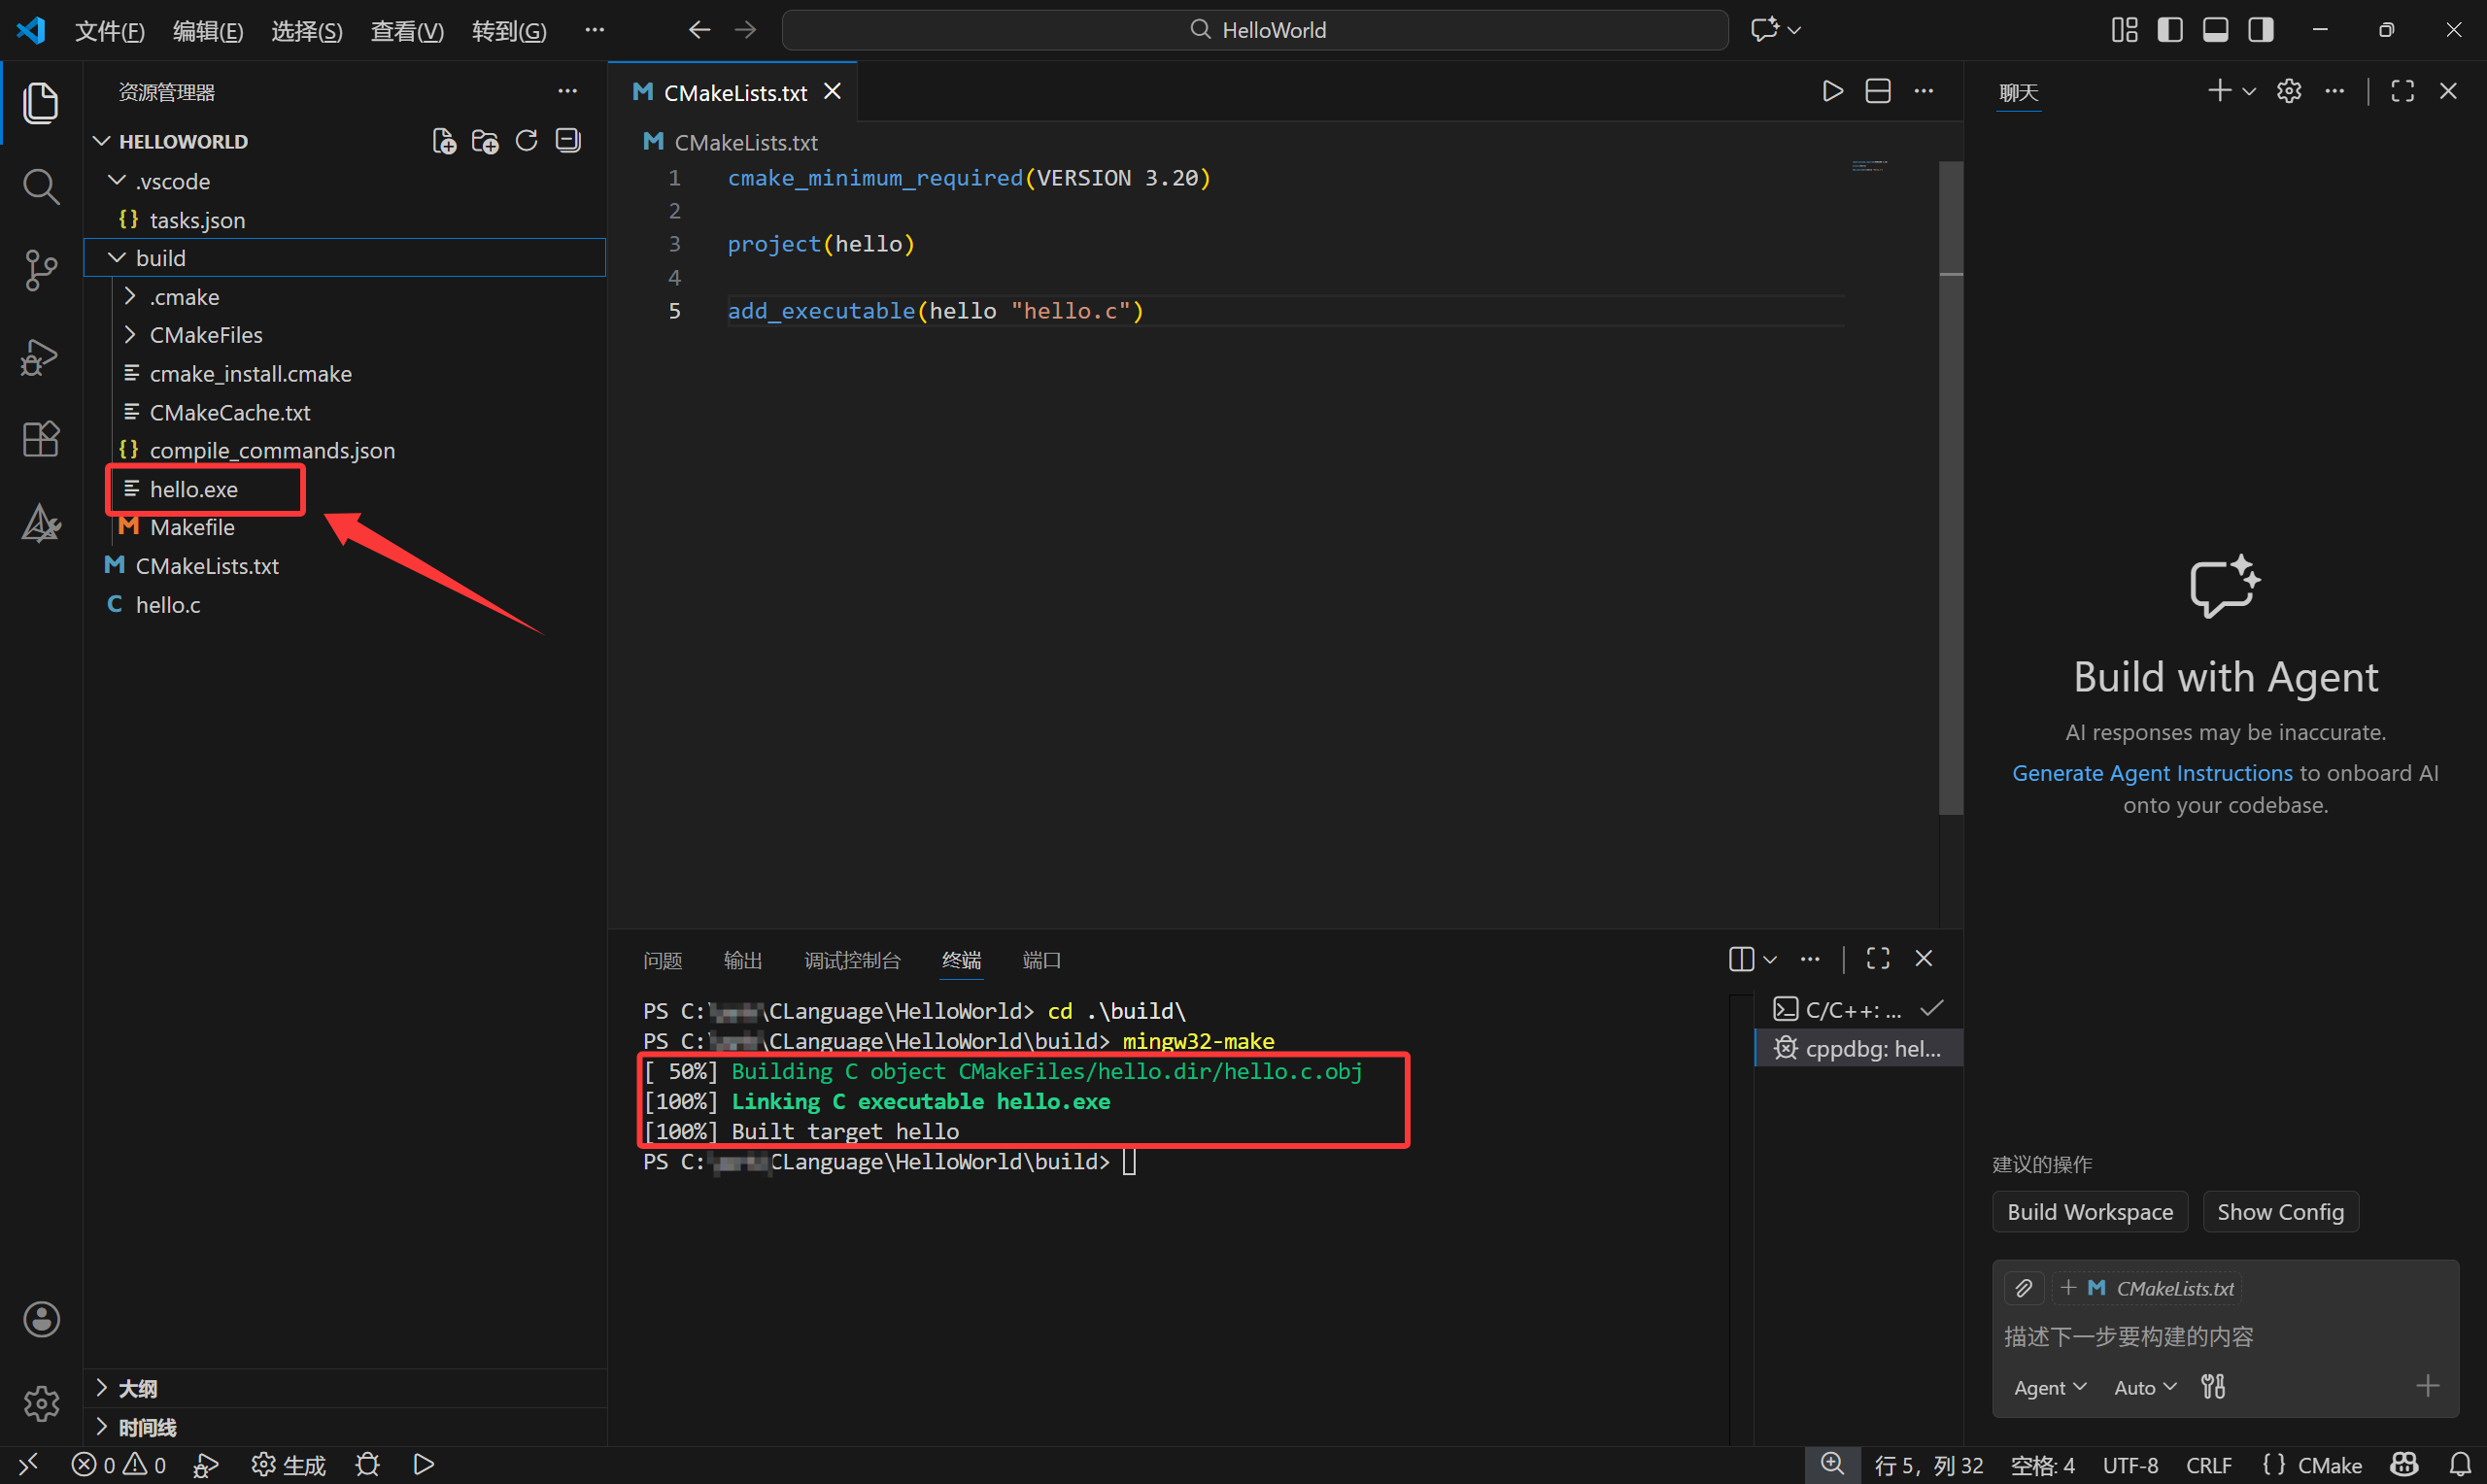This screenshot has height=1484, width=2487.
Task: Click the Build Workspace button
Action: tap(2090, 1211)
